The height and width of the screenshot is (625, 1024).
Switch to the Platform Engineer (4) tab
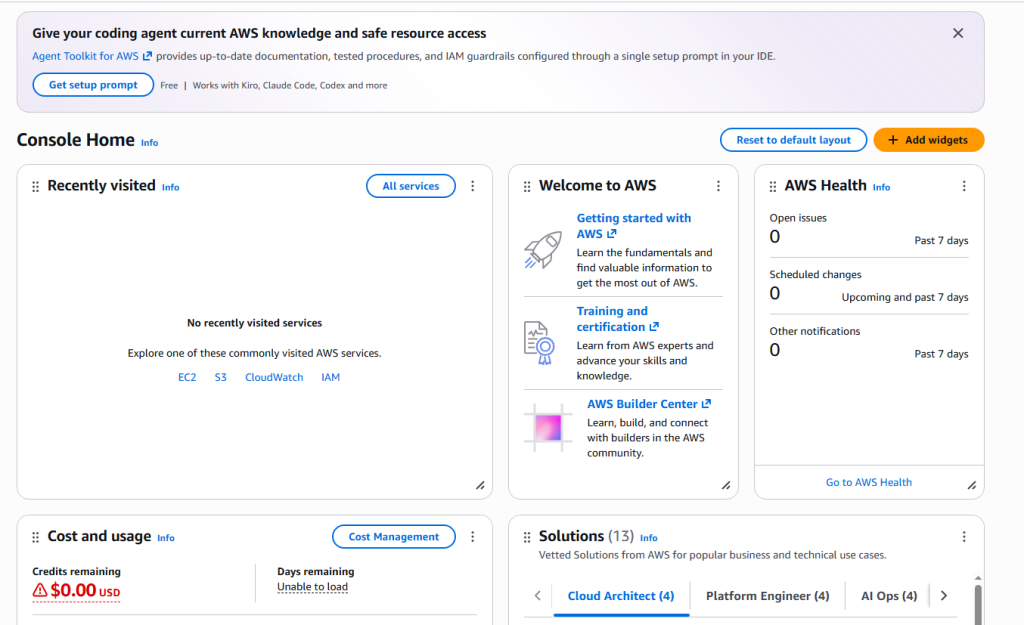[767, 596]
